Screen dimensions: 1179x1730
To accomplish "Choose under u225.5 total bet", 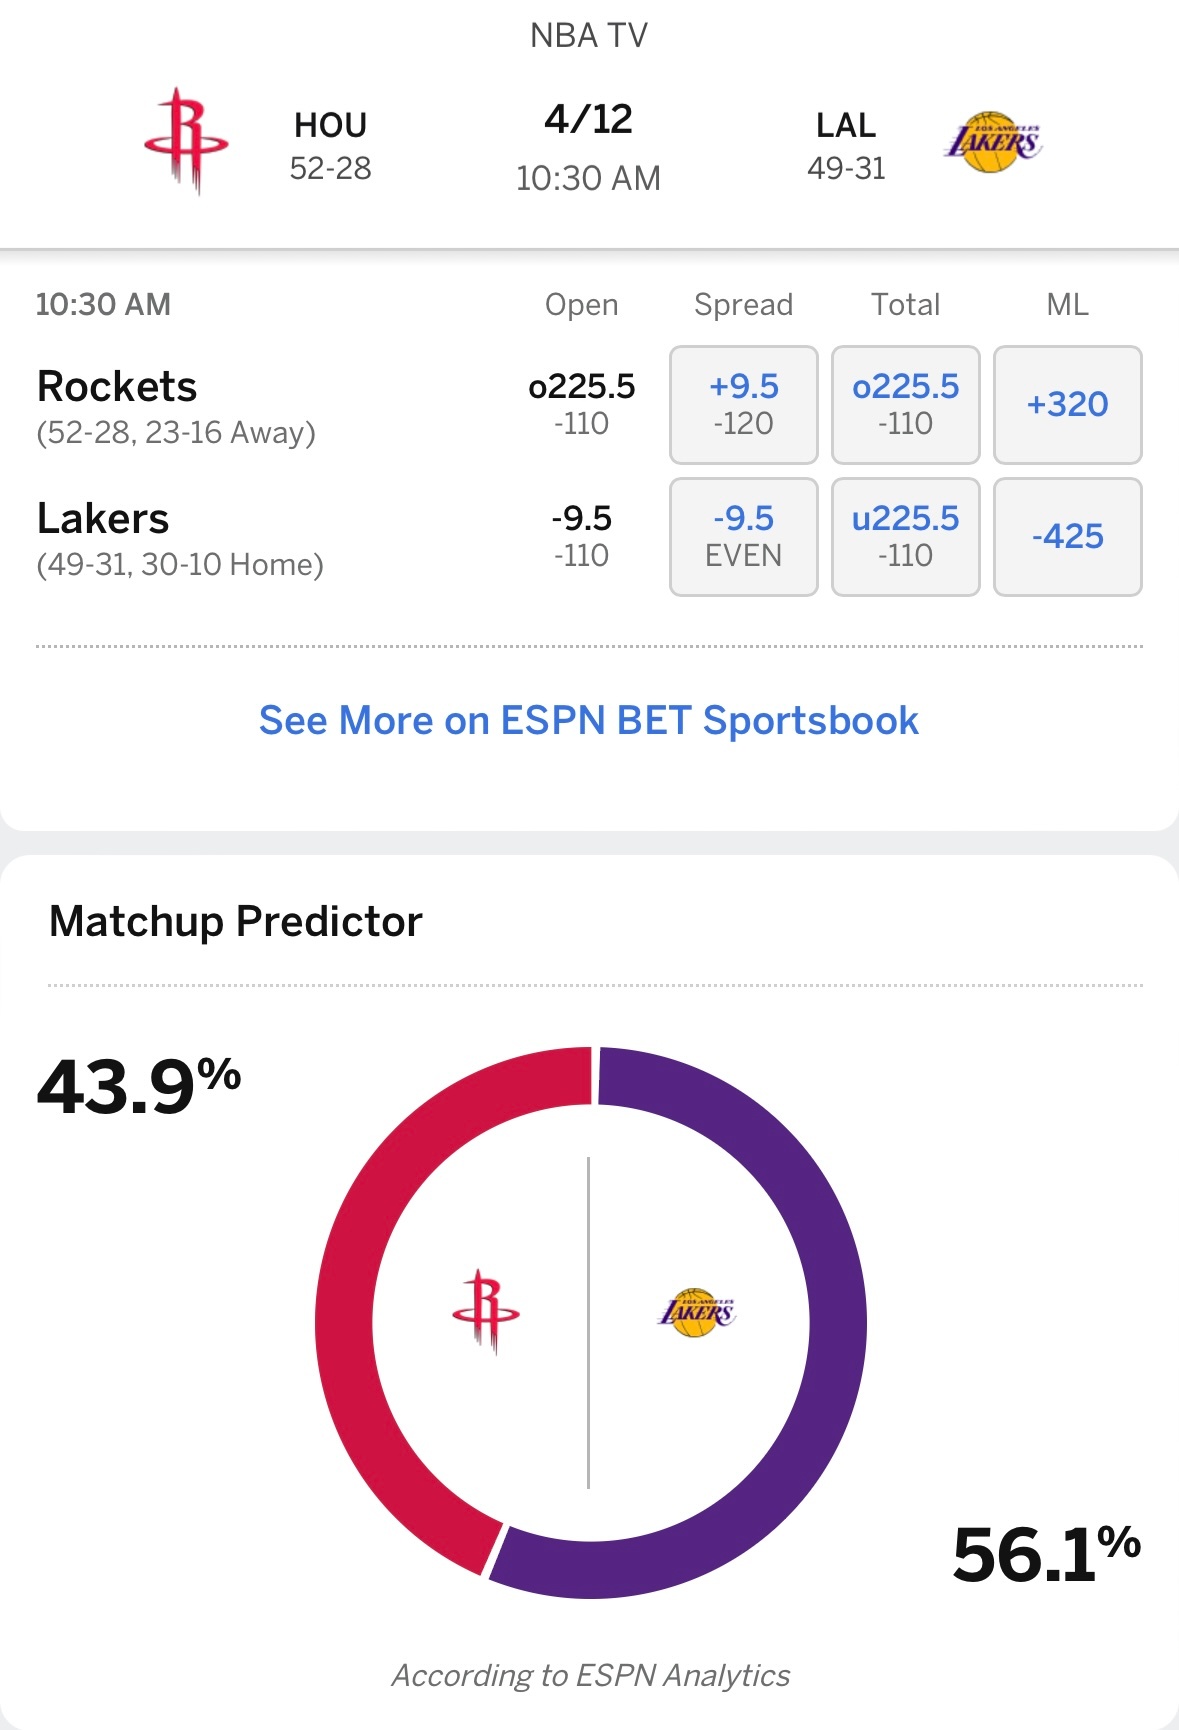I will [905, 537].
